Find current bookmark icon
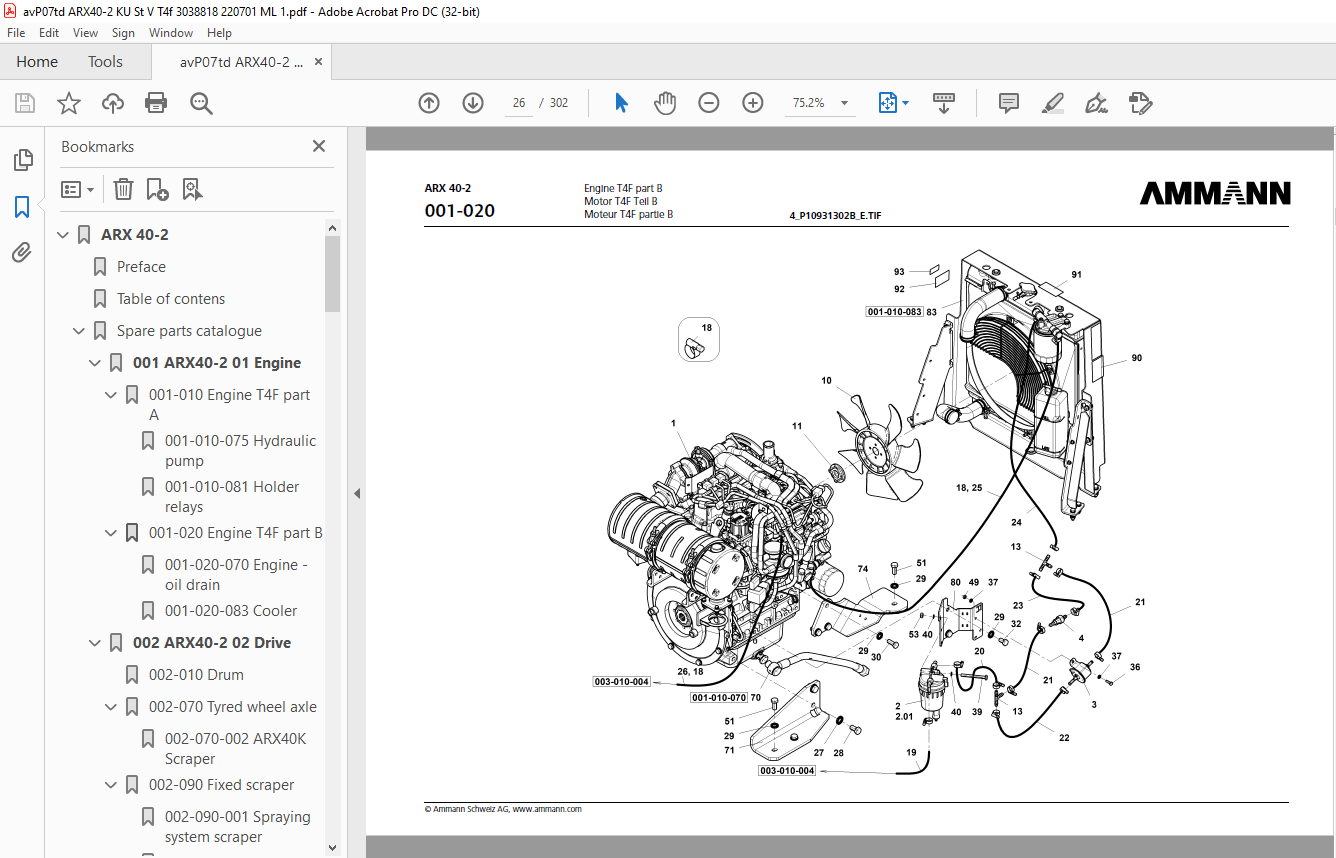 point(192,189)
